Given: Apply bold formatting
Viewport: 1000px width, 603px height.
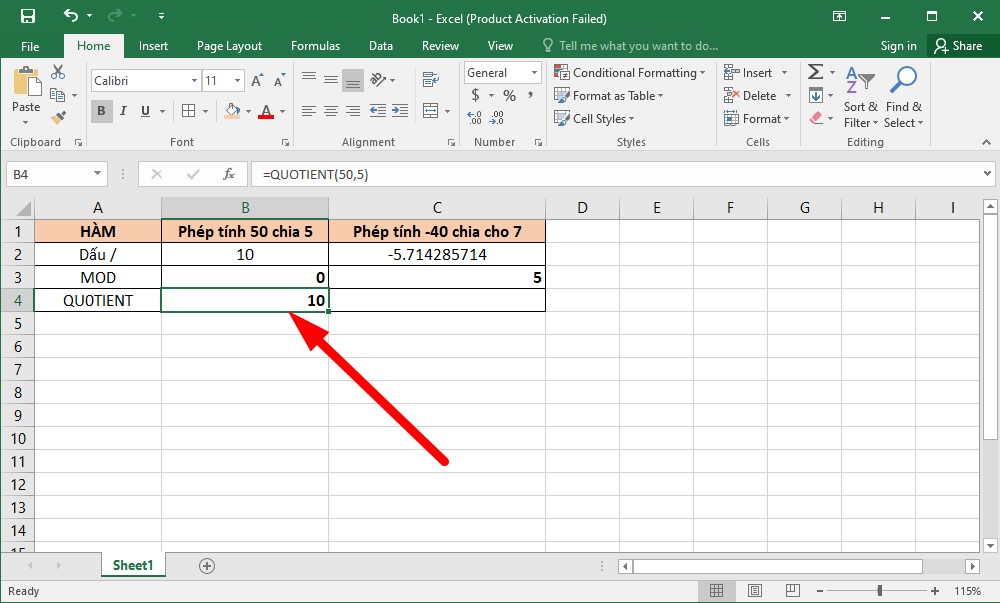Looking at the screenshot, I should point(101,111).
